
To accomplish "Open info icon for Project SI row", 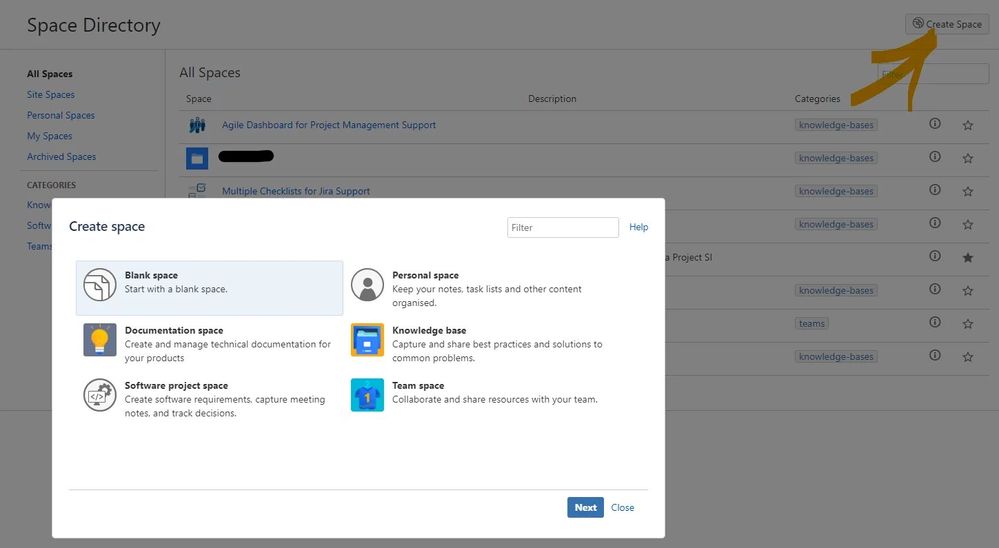I will (x=935, y=256).
